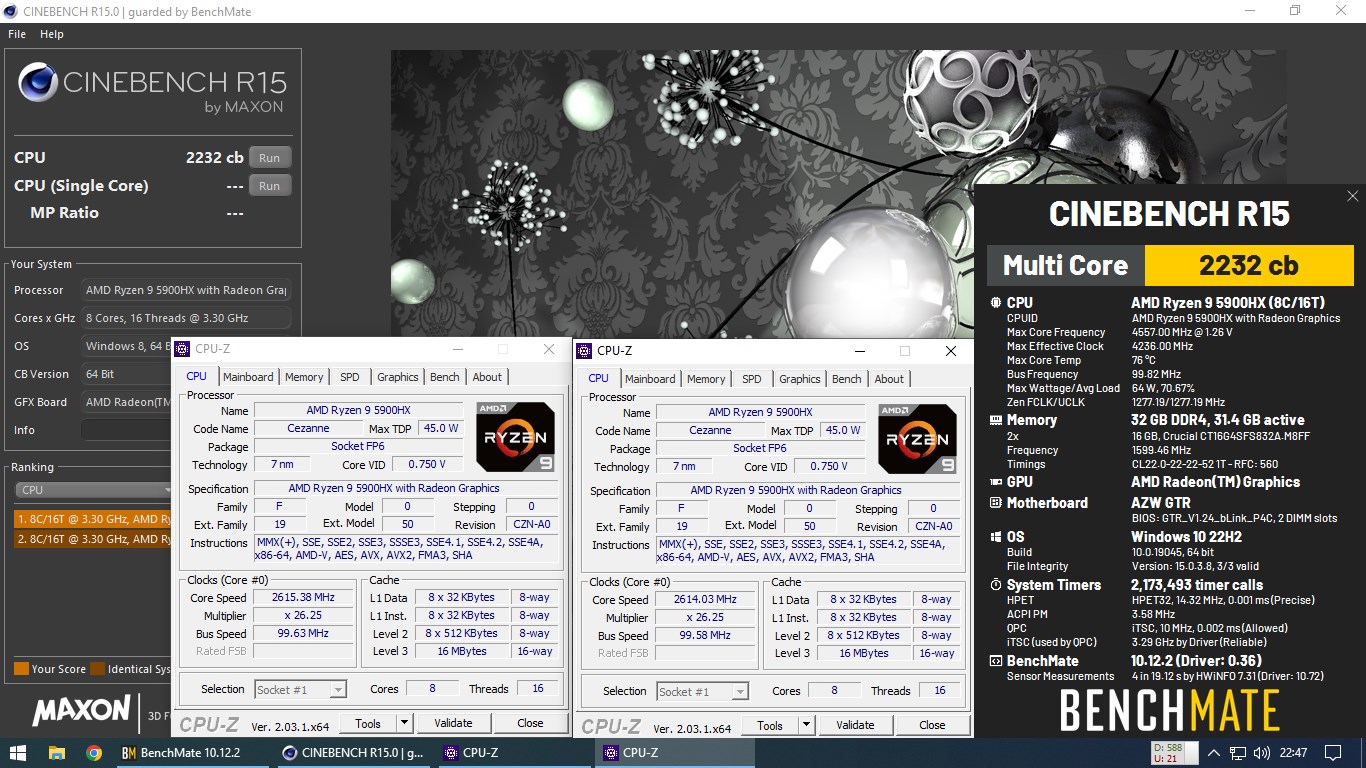1366x768 pixels.
Task: Click the Motherboard section icon in BenchMate panel
Action: [x=995, y=504]
